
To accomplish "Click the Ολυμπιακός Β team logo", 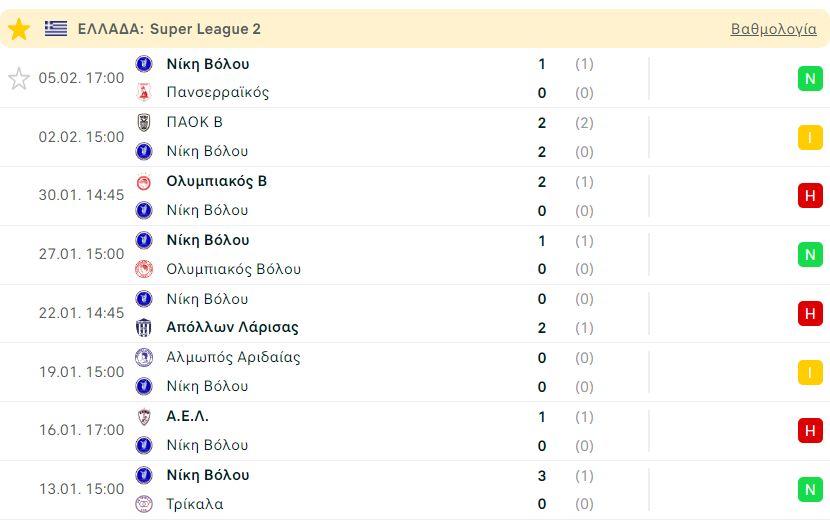I will tap(144, 182).
